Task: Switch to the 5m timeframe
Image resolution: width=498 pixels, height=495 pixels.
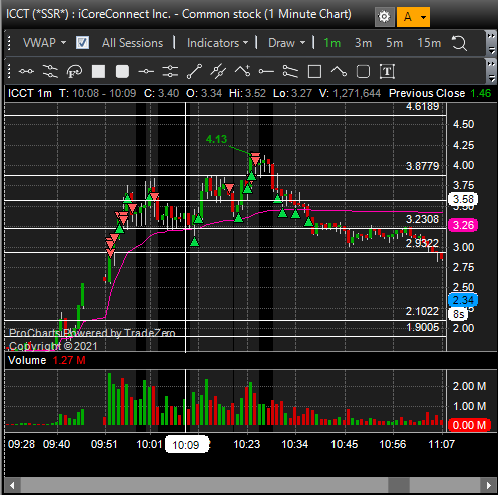Action: (394, 43)
